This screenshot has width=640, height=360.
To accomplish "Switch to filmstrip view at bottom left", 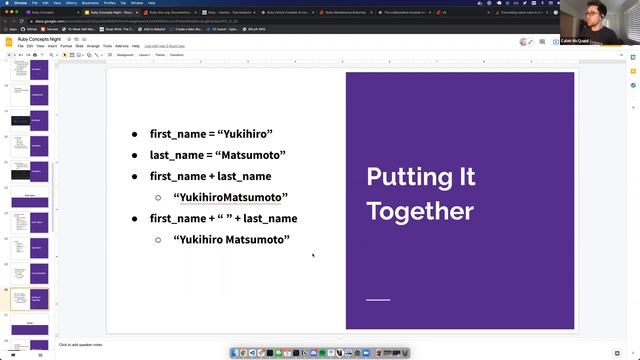I will (13, 355).
